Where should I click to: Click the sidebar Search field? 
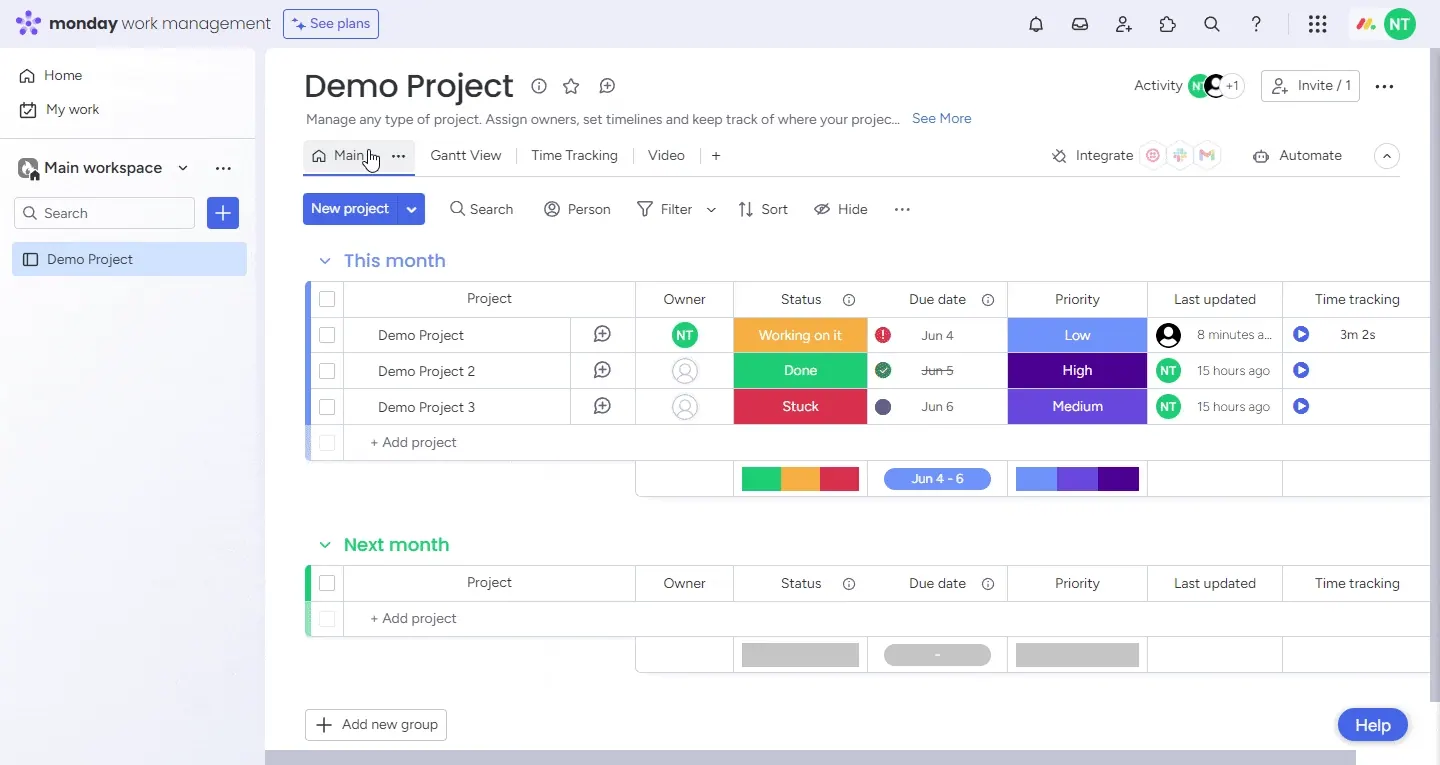pyautogui.click(x=105, y=213)
